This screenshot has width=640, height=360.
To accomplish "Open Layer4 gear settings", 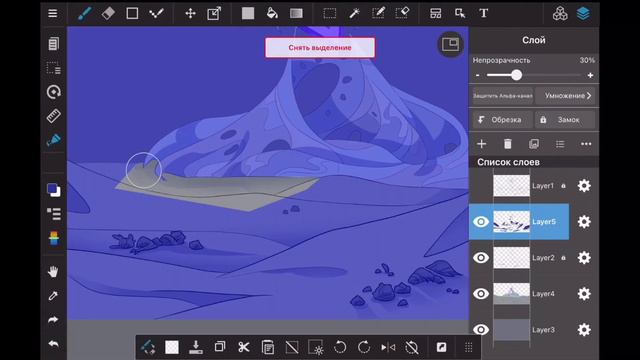I will pos(584,293).
